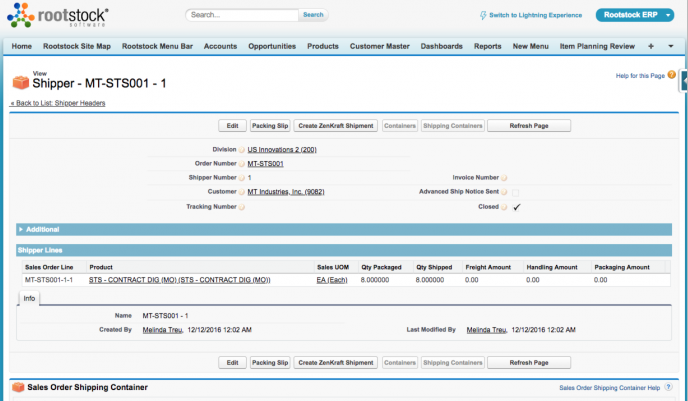Open the Rootstock Menu Bar tab

(158, 46)
